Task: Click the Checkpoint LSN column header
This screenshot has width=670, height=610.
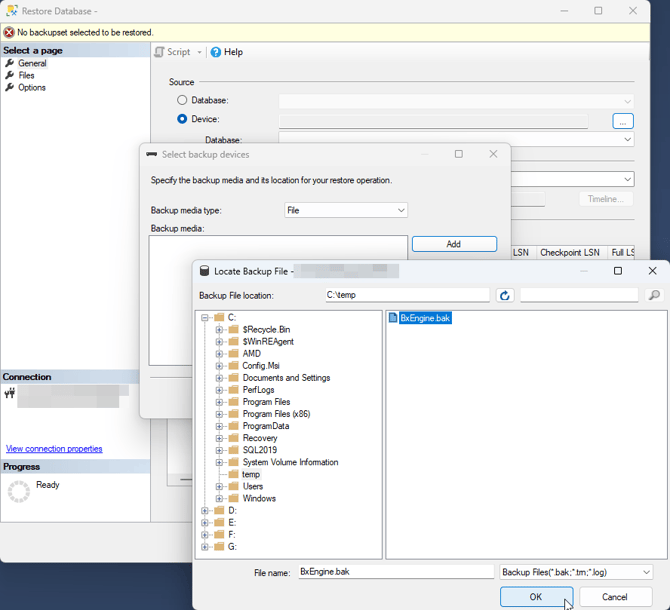Action: pos(570,252)
